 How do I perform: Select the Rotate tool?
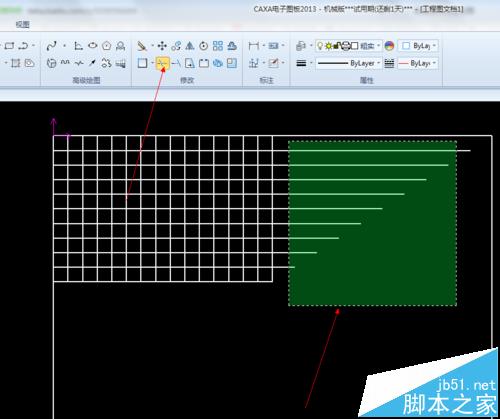pos(204,46)
